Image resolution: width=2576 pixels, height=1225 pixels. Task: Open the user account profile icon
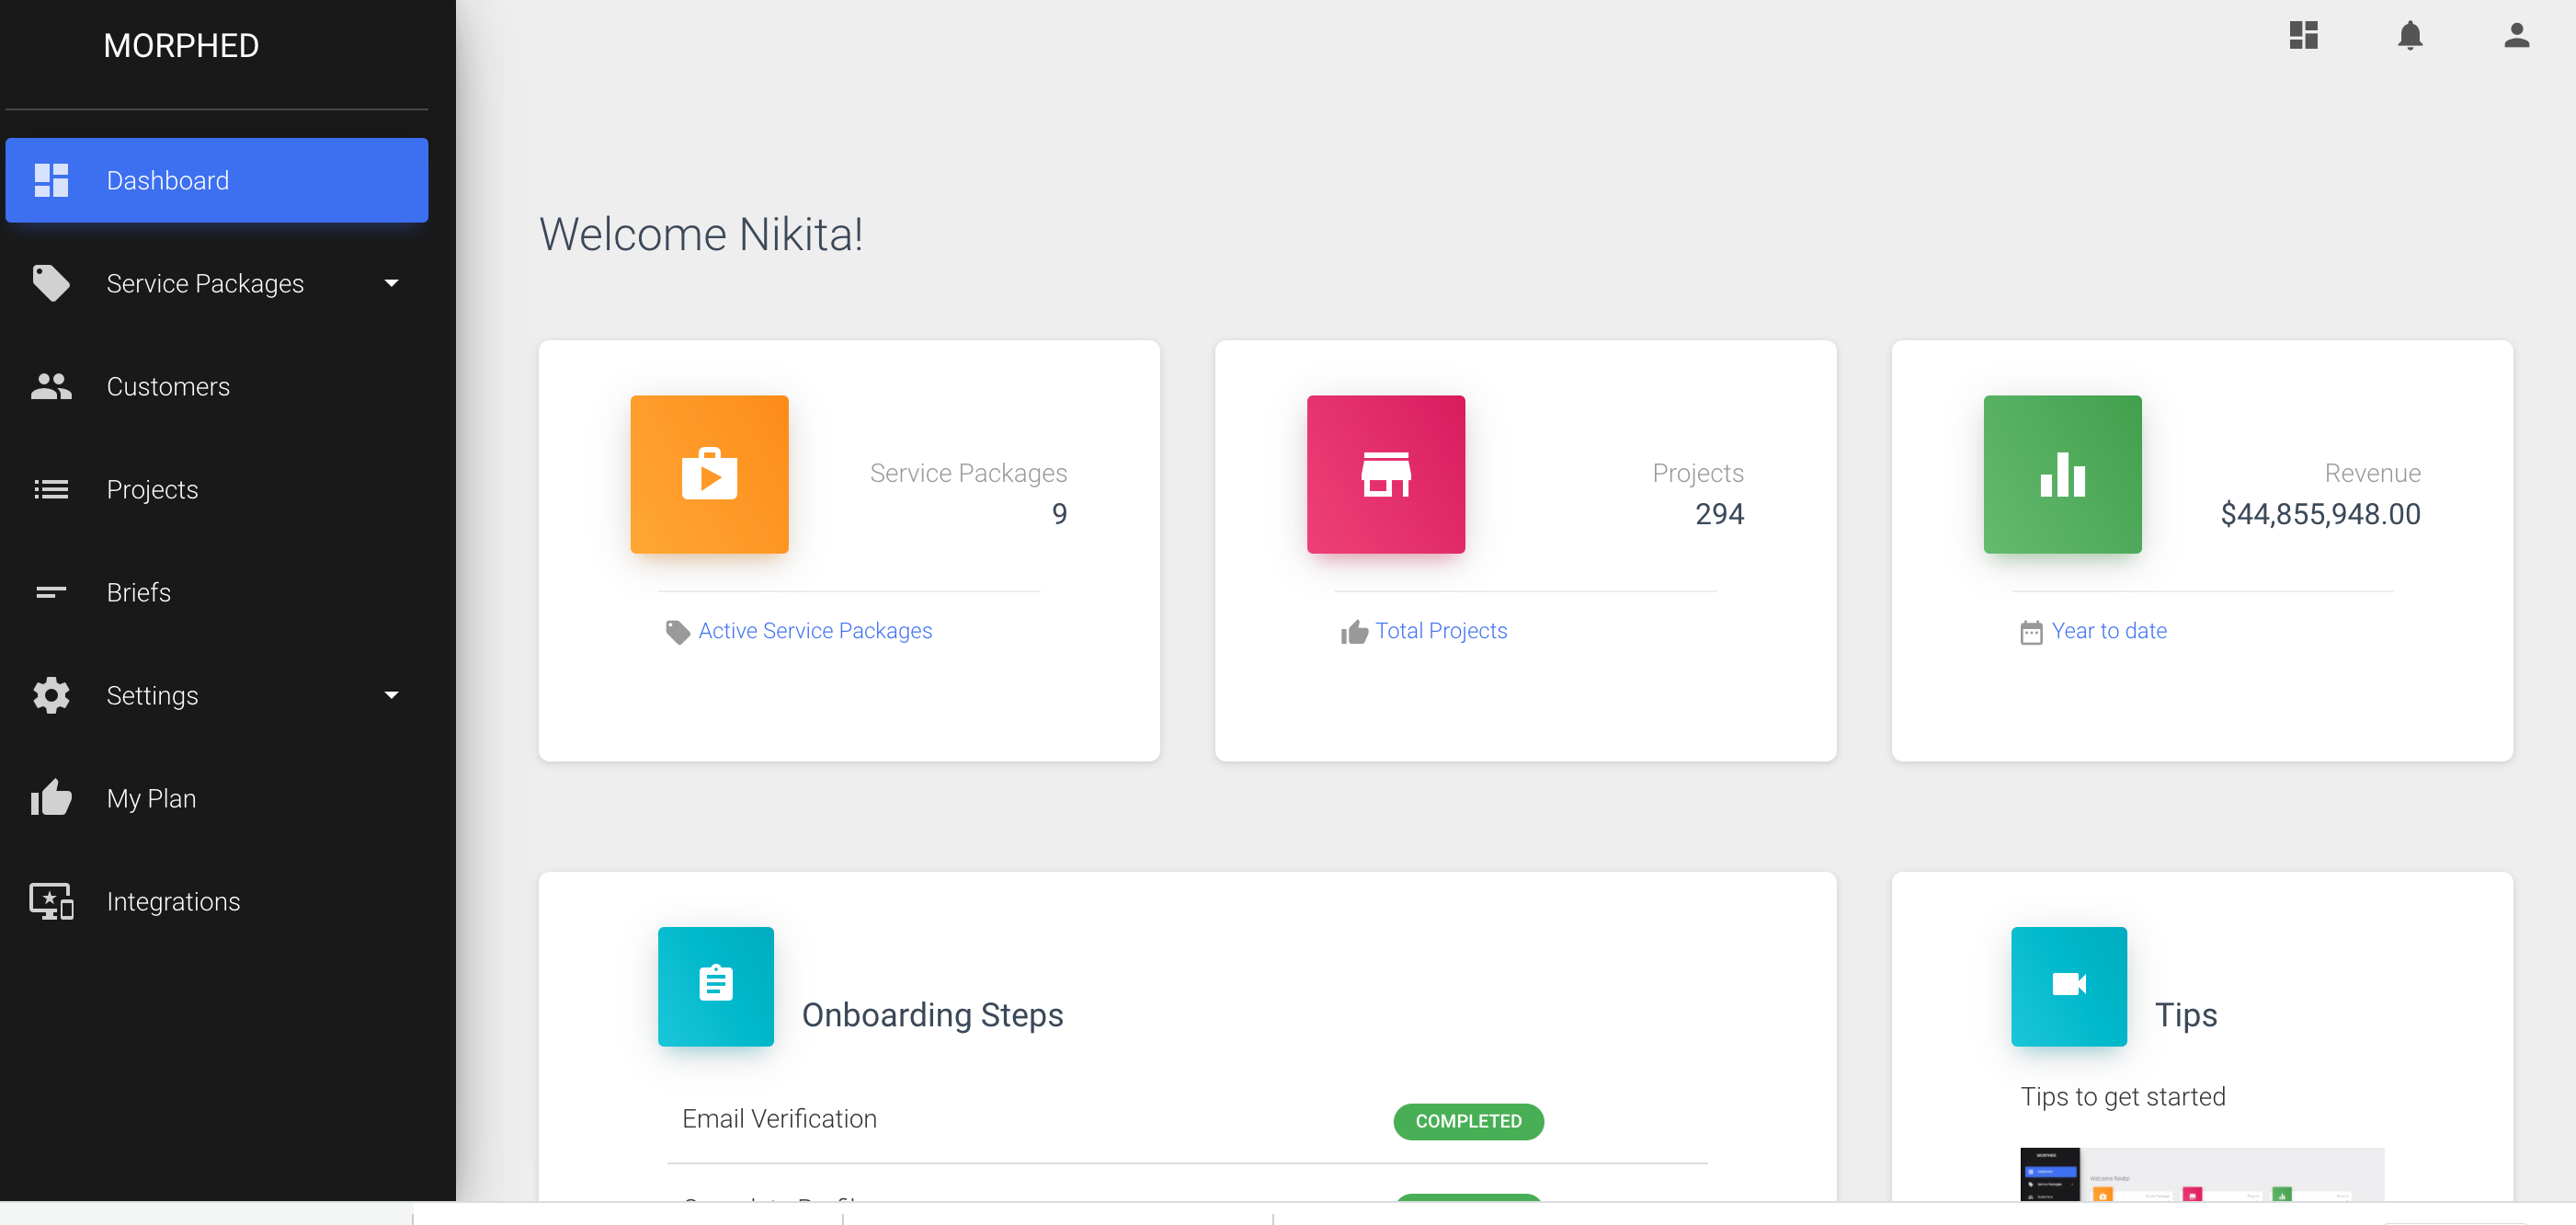tap(2516, 36)
